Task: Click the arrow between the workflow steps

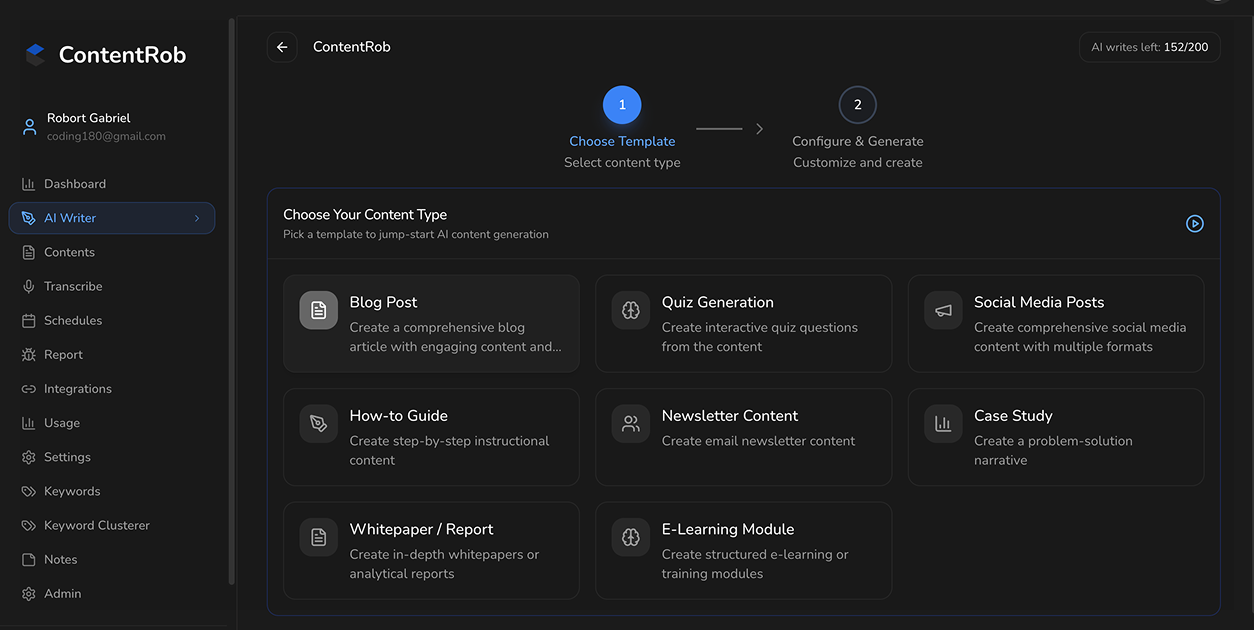Action: pyautogui.click(x=759, y=128)
